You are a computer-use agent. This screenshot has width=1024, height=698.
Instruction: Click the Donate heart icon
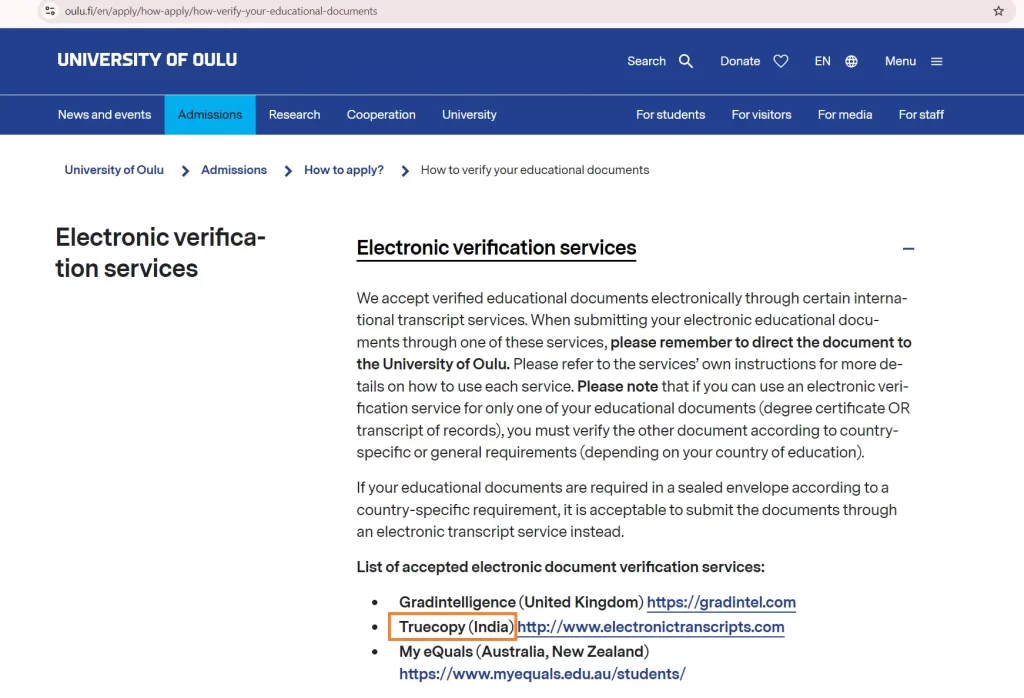780,61
